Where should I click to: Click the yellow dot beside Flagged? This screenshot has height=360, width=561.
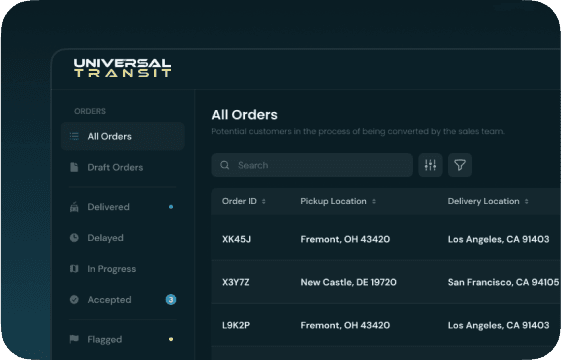171,339
